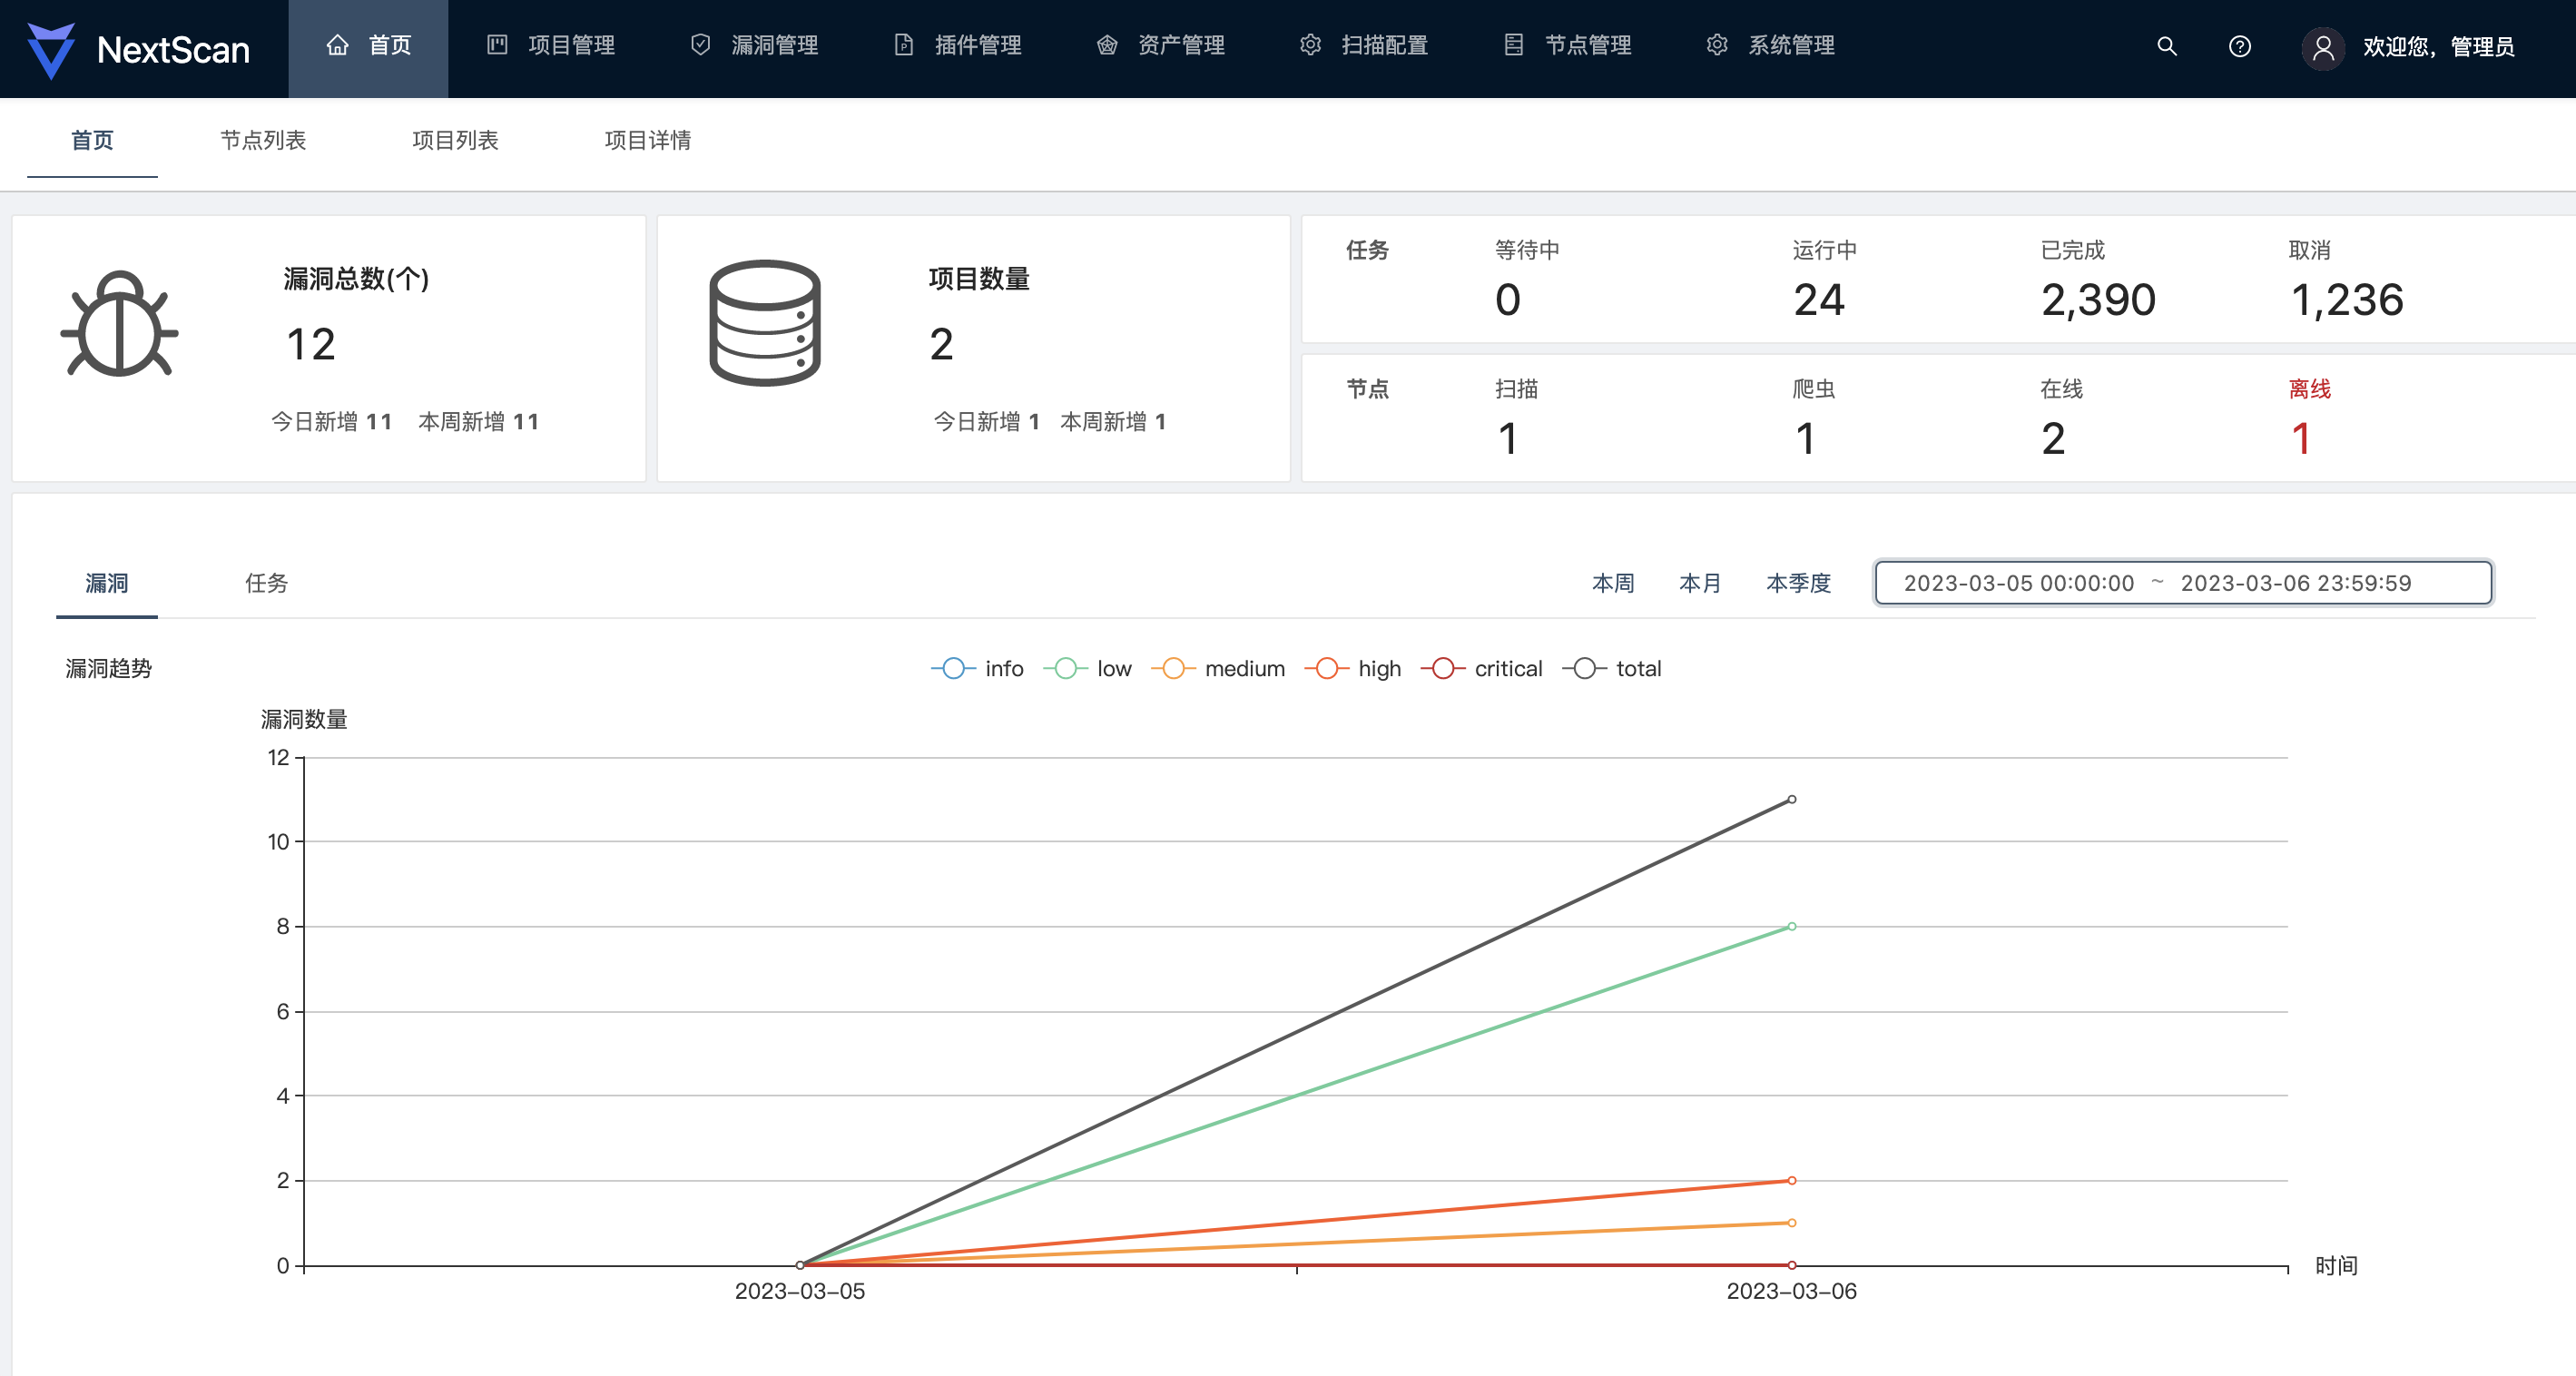
Task: Switch to the 节点列表 tab
Action: coord(263,140)
